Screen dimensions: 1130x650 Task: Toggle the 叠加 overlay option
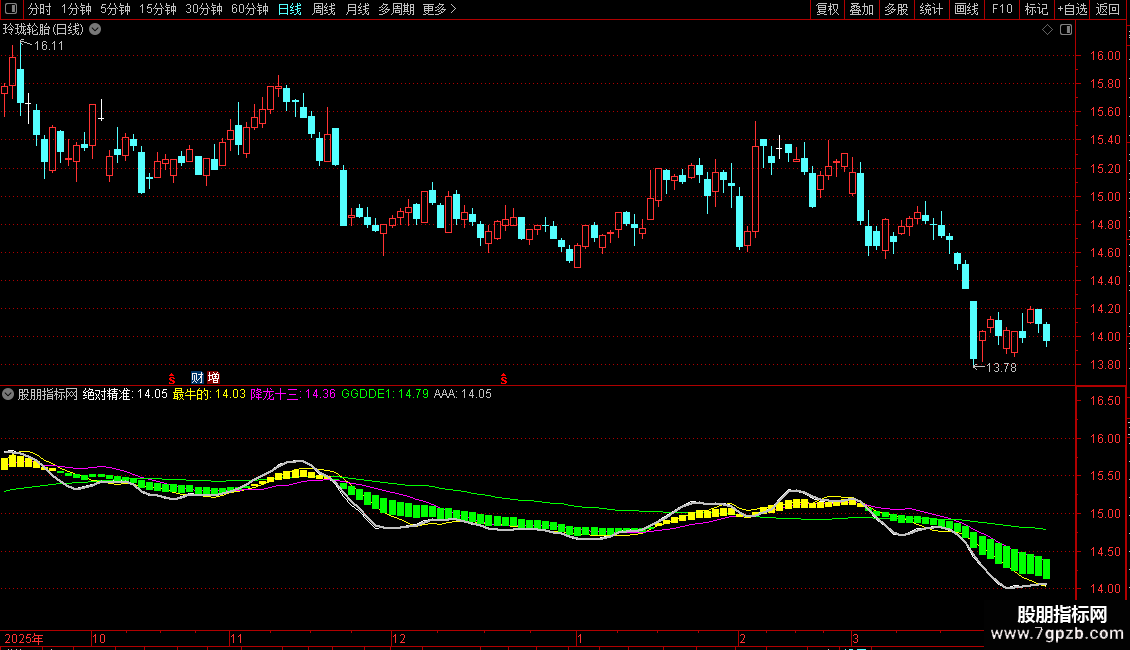click(x=862, y=9)
